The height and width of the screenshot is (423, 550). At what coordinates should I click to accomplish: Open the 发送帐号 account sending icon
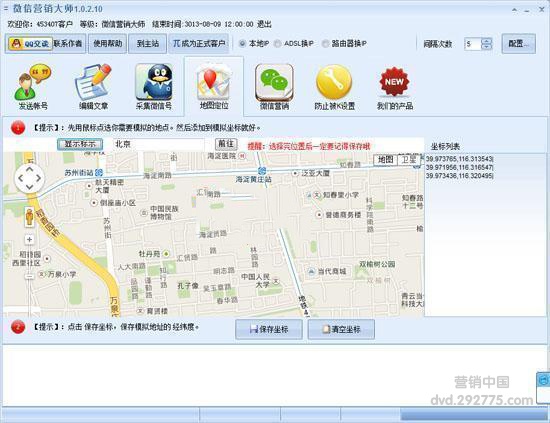[33, 87]
